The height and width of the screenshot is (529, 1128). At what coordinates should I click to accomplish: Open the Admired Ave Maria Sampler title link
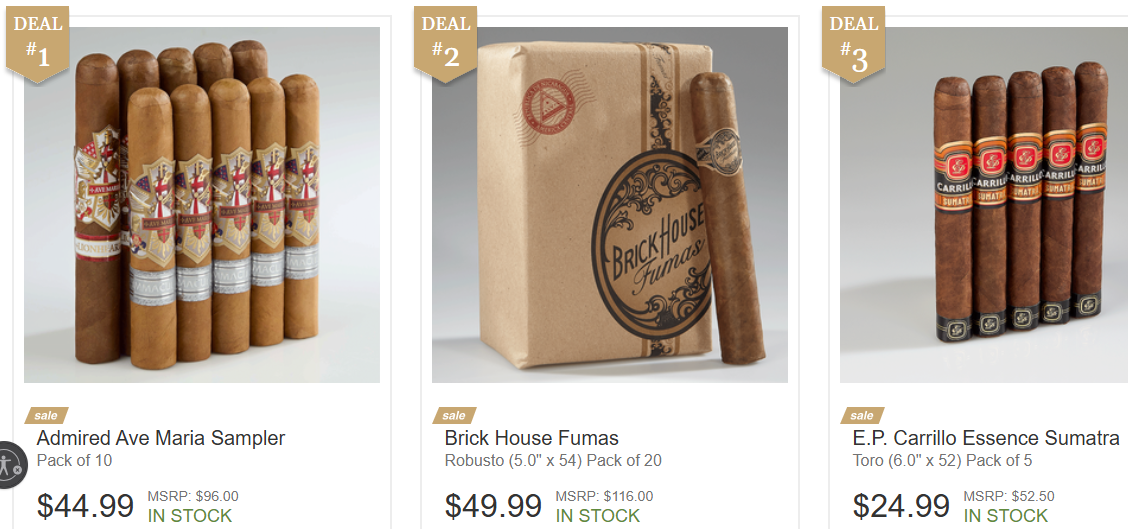click(x=160, y=438)
